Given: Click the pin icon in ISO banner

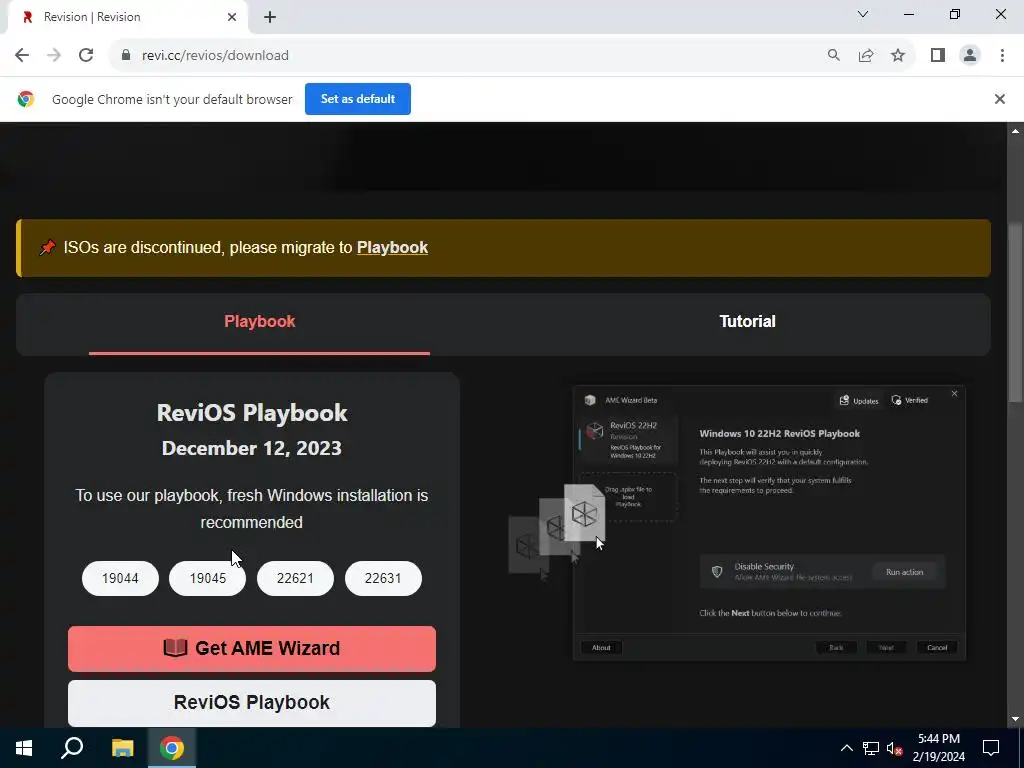Looking at the screenshot, I should click(48, 248).
